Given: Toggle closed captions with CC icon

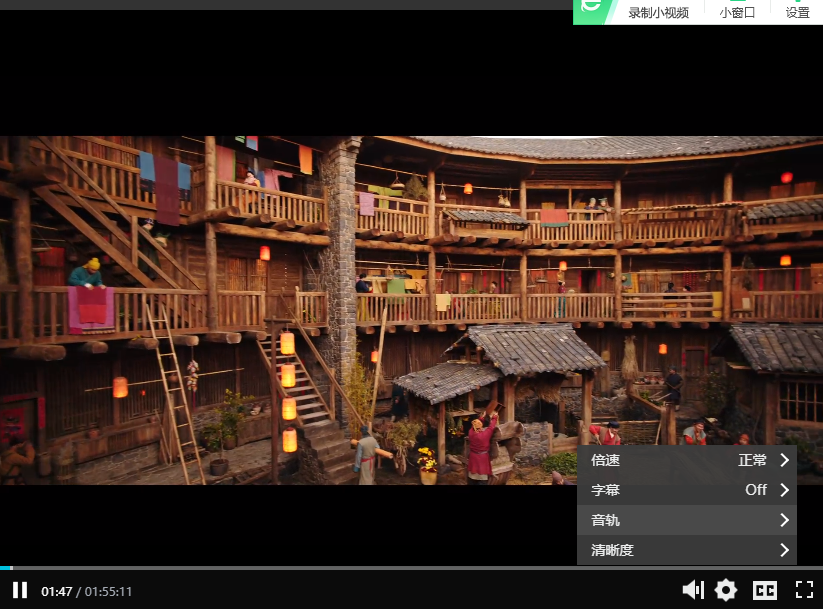Looking at the screenshot, I should (765, 590).
